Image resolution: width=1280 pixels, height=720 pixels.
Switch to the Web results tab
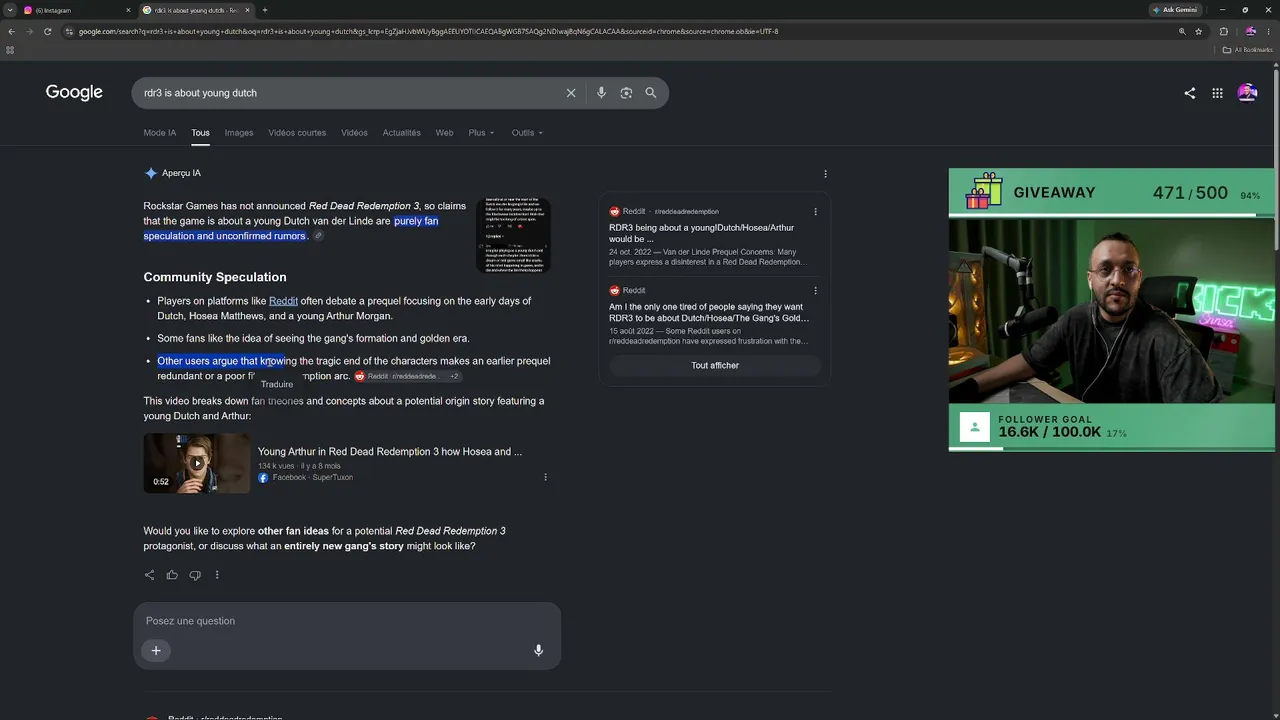pyautogui.click(x=444, y=133)
